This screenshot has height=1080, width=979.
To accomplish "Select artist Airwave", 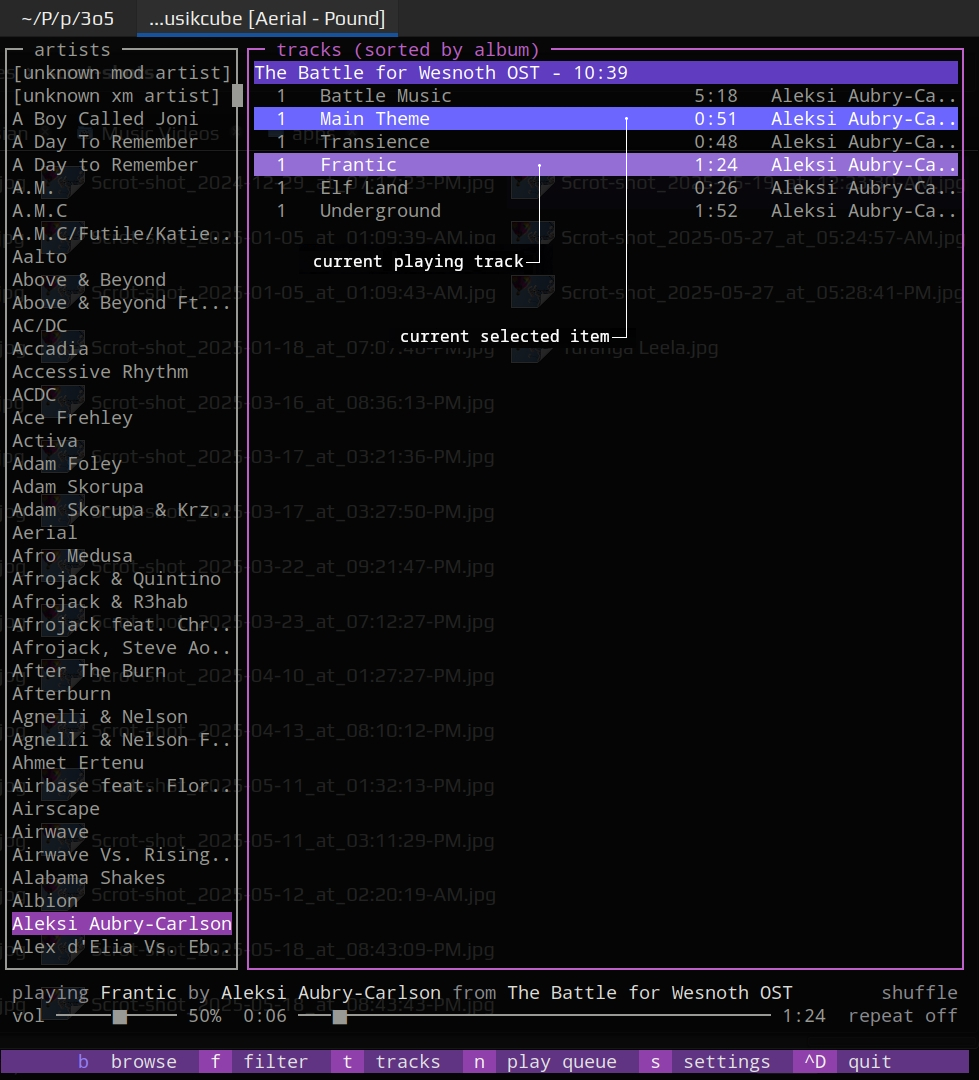I will coord(50,832).
